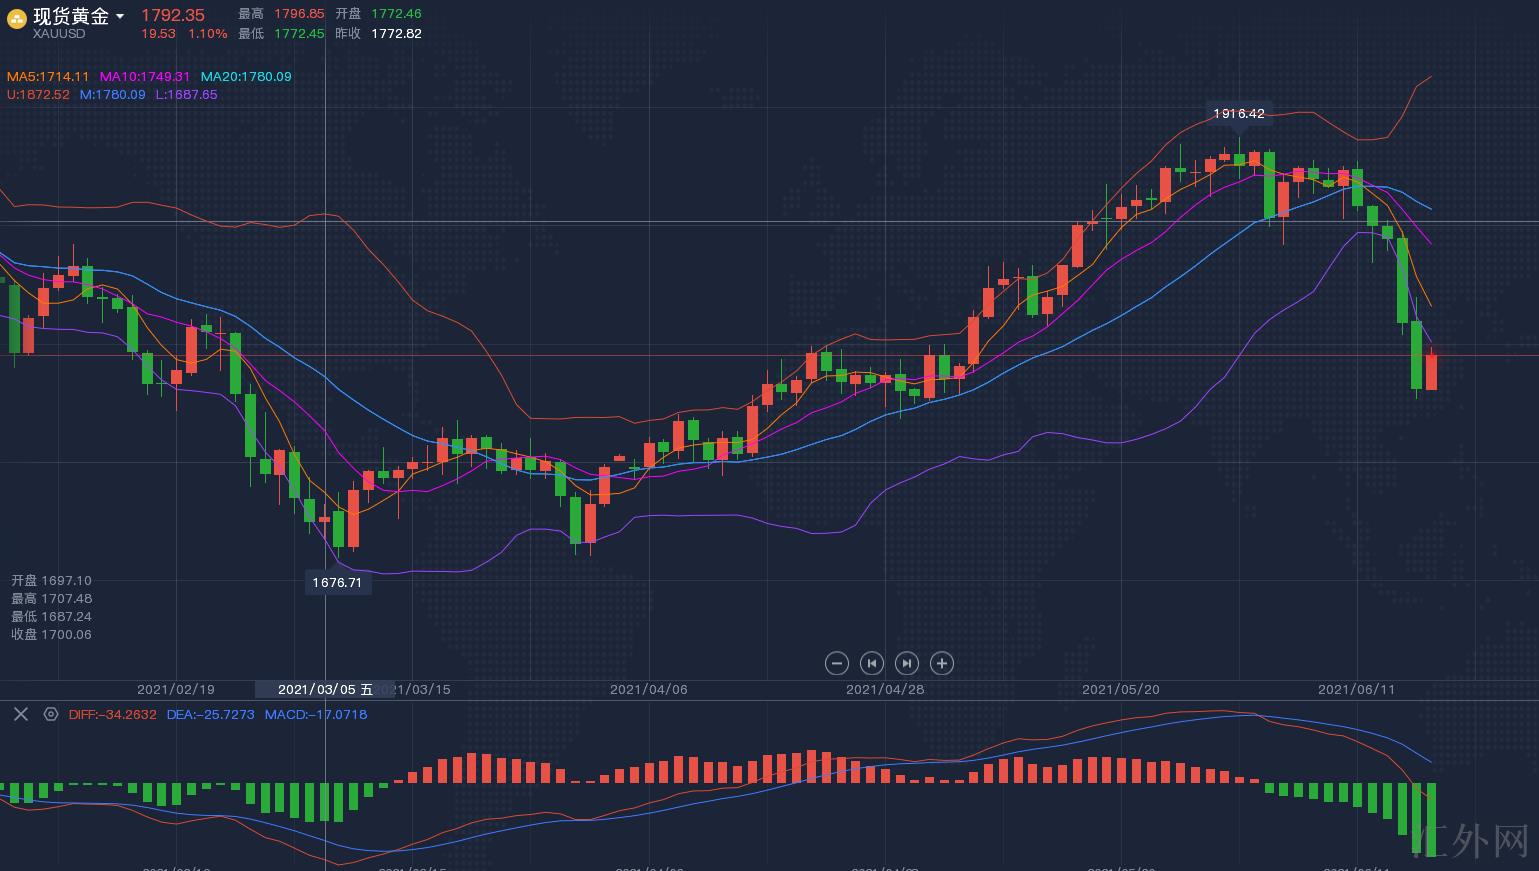Click the 2021/05/20 date on time axis

1120,690
